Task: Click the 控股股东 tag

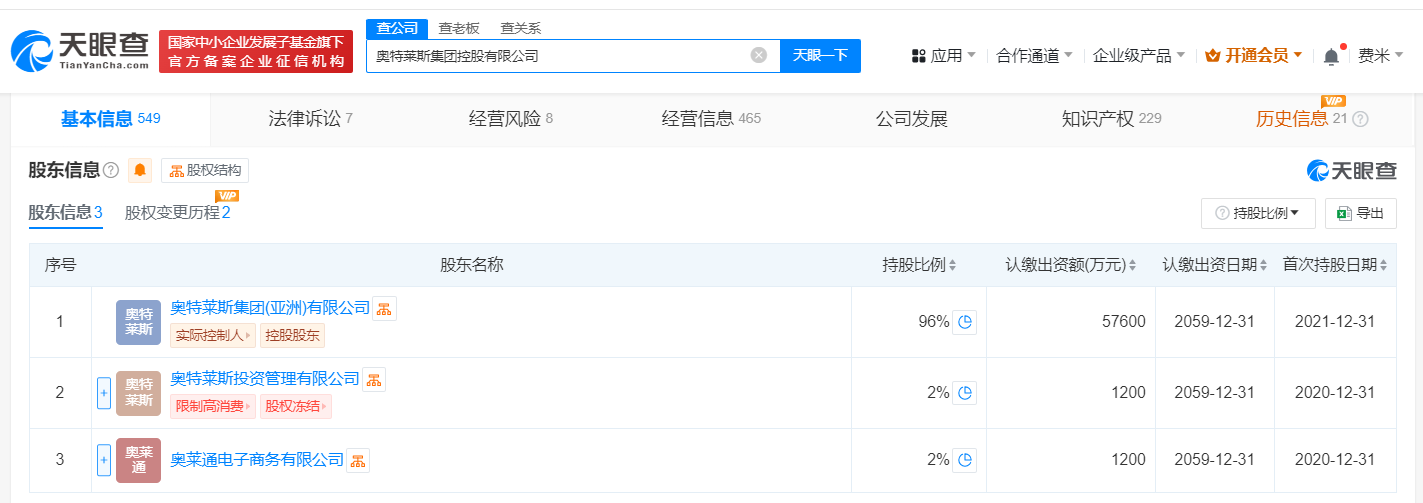Action: click(x=293, y=336)
